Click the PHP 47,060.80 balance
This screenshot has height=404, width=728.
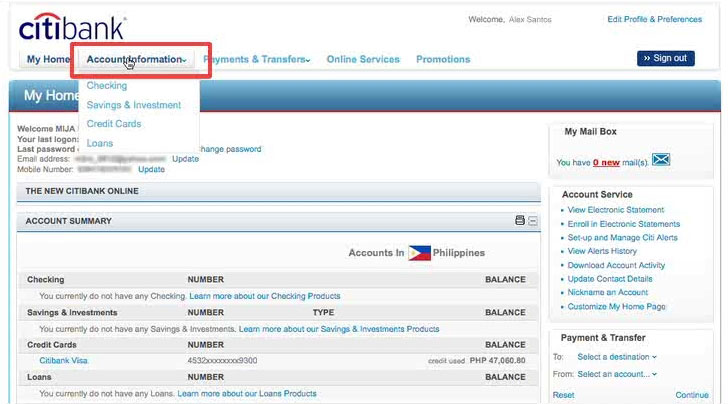point(498,361)
